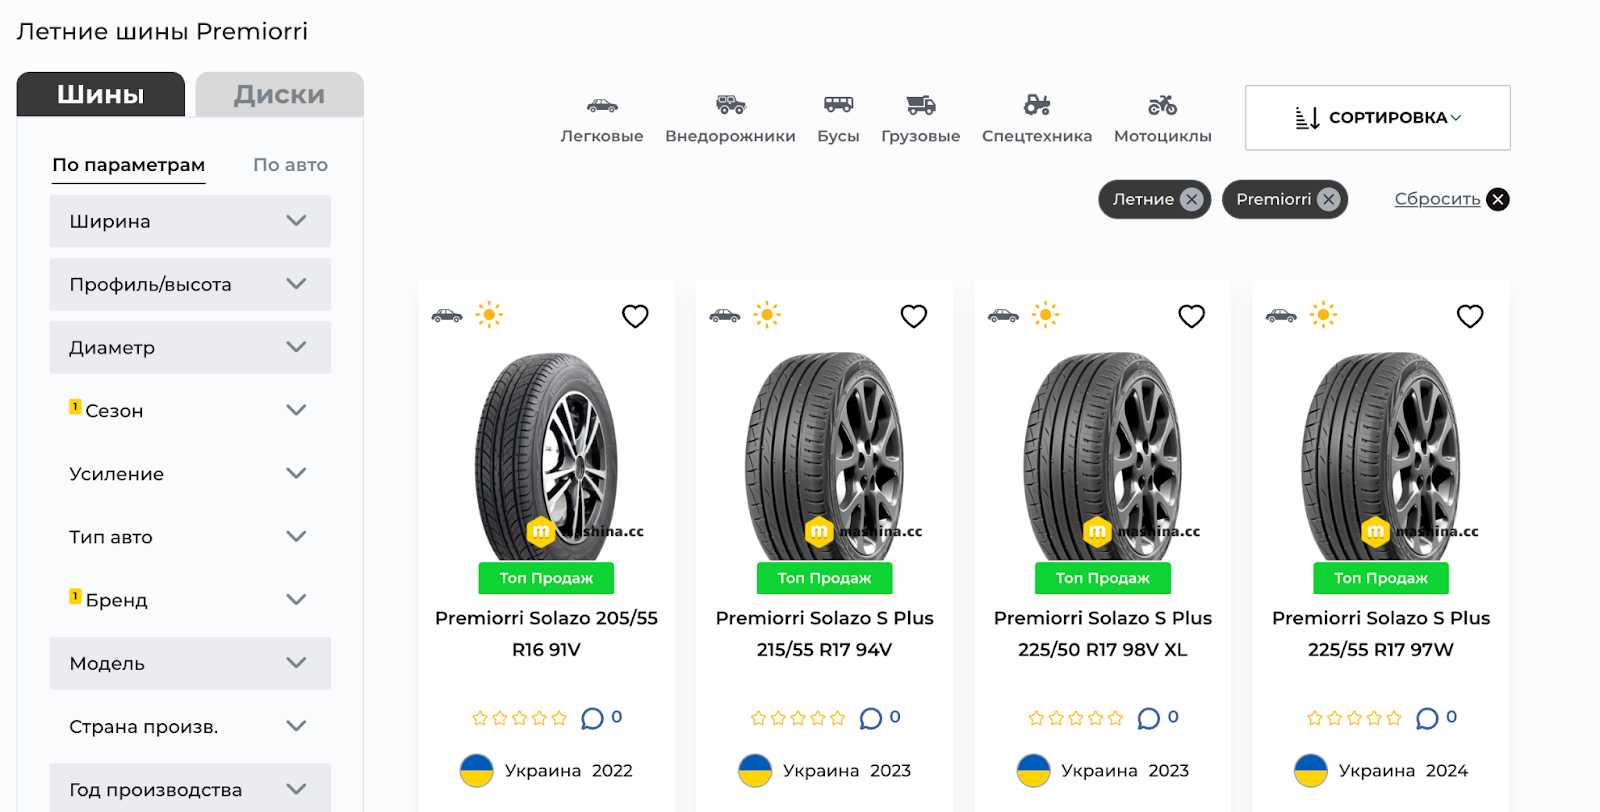Open the Спецтехника tractor category icon

tap(1037, 105)
